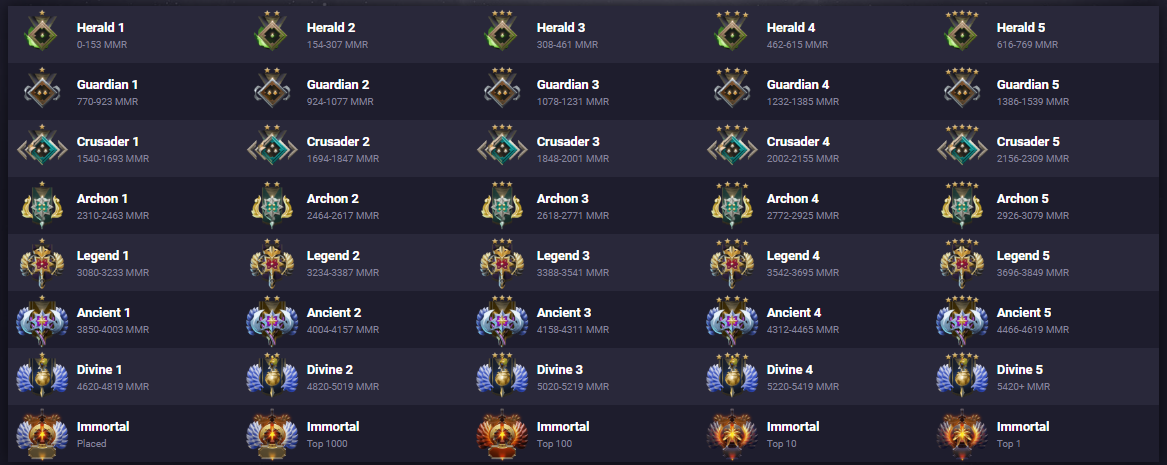Viewport: 1167px width, 465px height.
Task: Choose the Immortal Top 10 medal icon
Action: [727, 434]
